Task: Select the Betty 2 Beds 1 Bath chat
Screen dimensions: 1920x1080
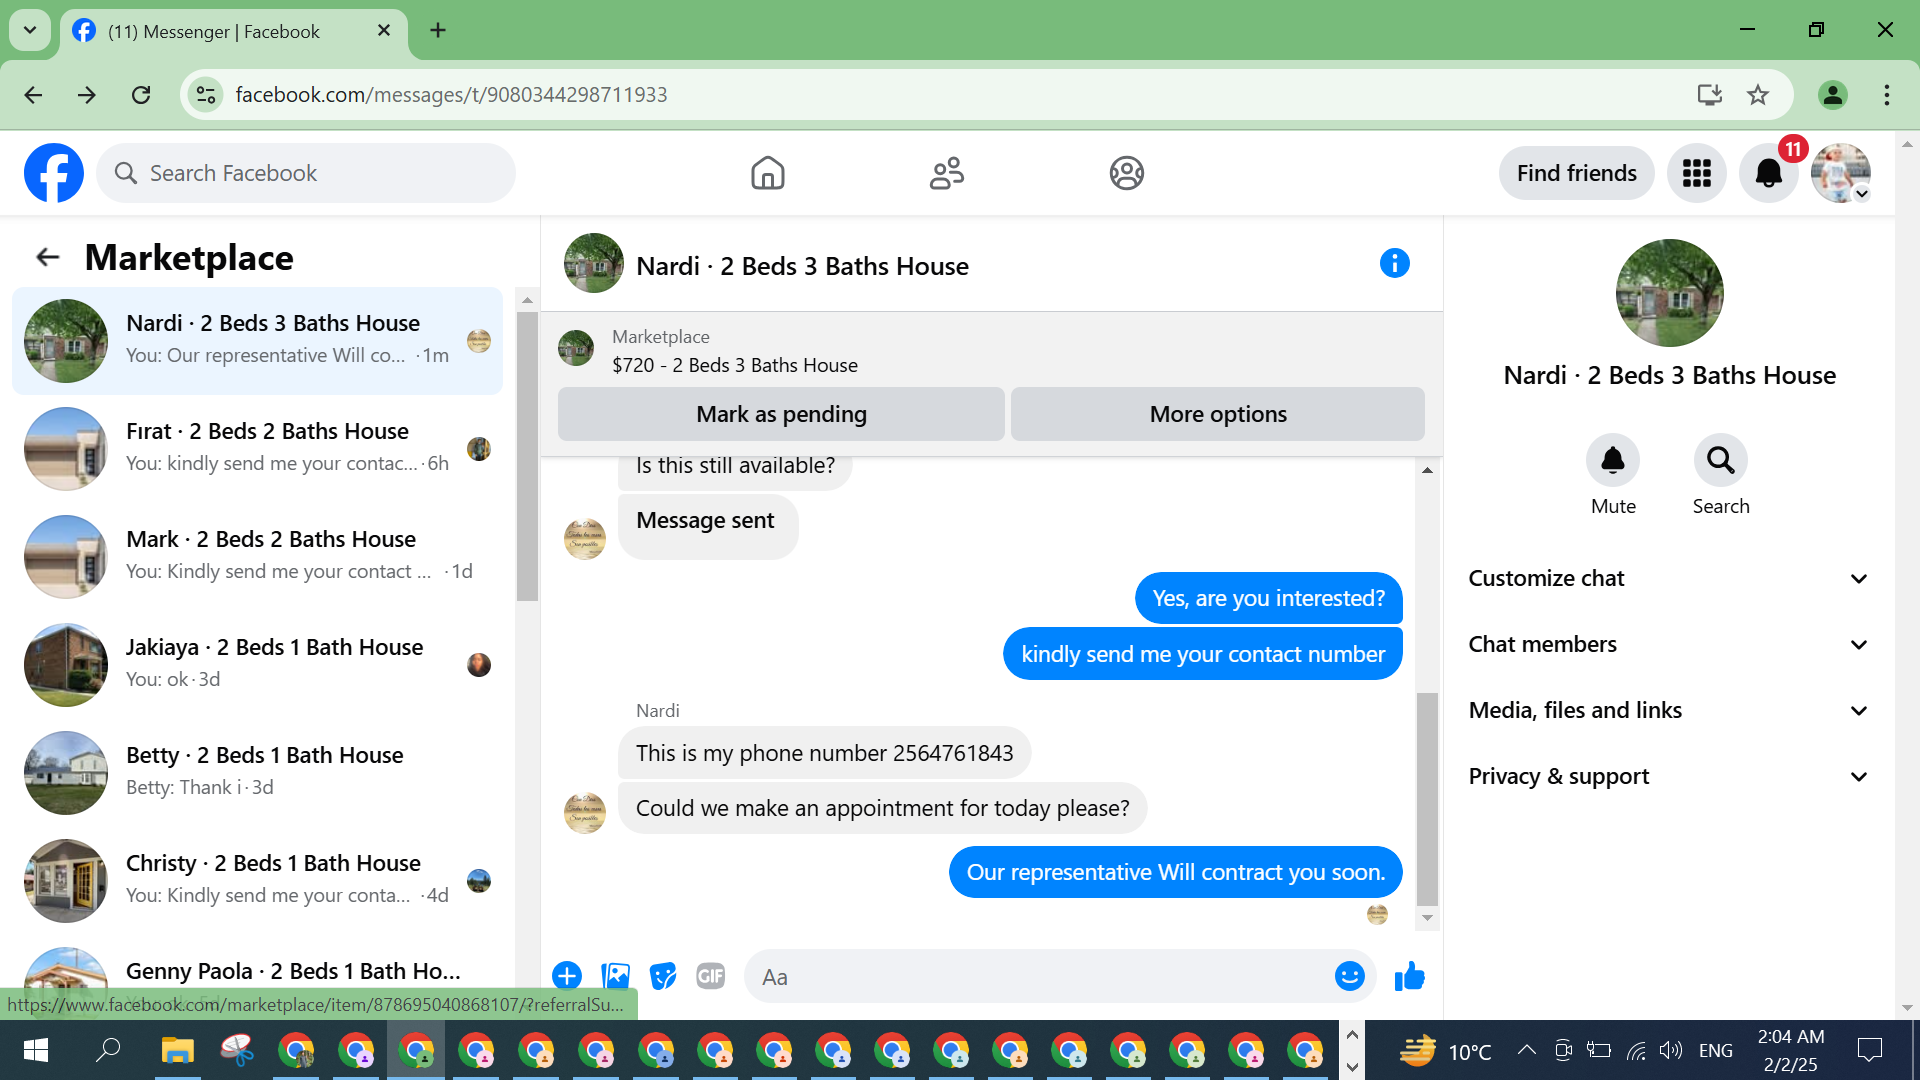Action: (x=258, y=771)
